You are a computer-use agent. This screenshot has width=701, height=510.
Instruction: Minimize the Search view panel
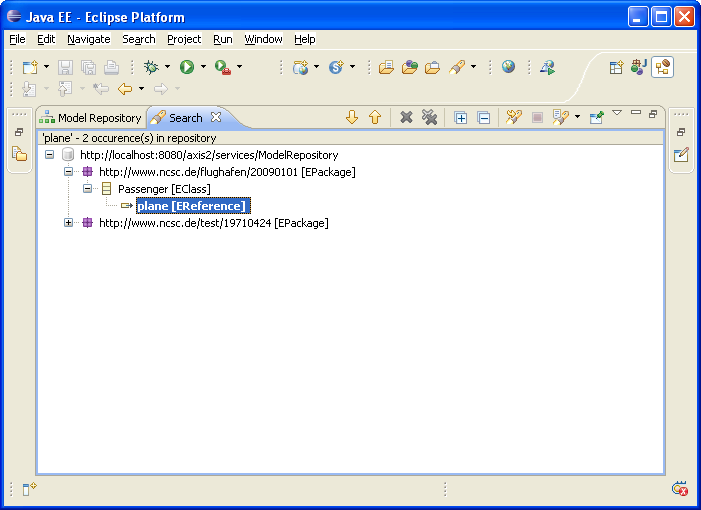(x=636, y=113)
